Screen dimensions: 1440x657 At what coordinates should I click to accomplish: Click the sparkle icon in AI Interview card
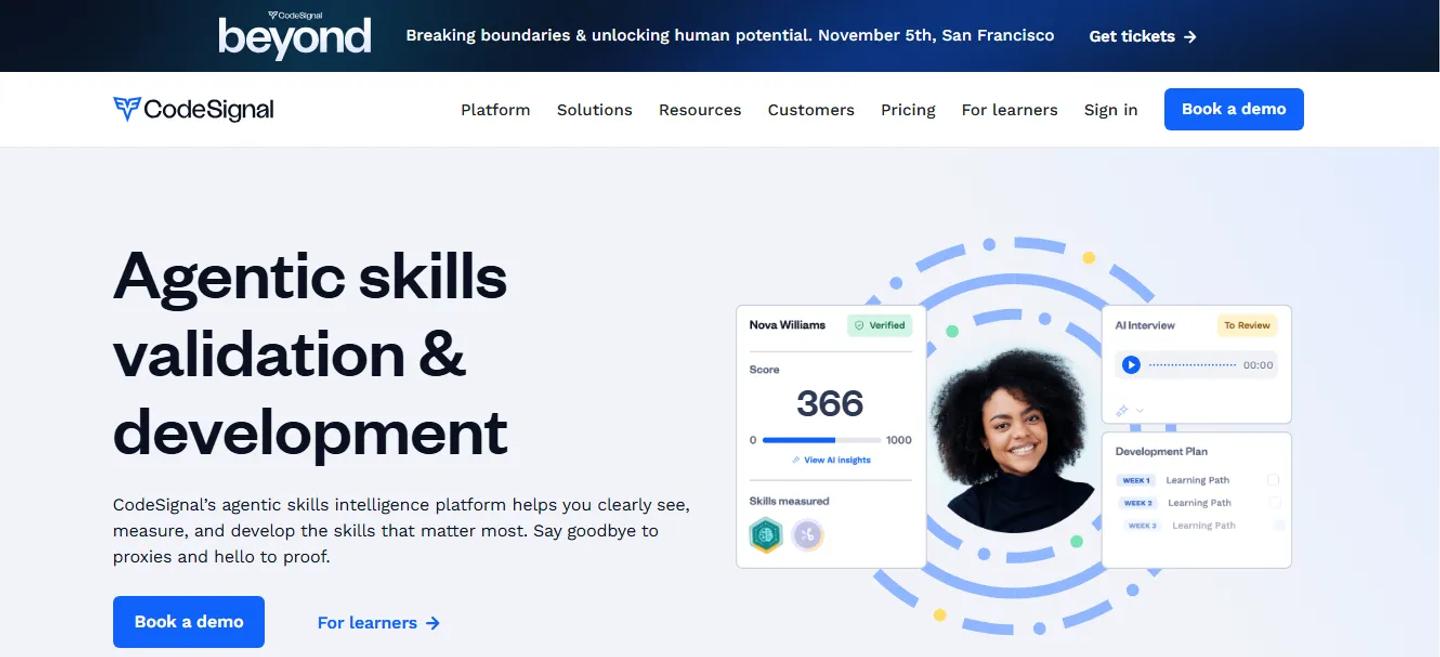(1122, 410)
